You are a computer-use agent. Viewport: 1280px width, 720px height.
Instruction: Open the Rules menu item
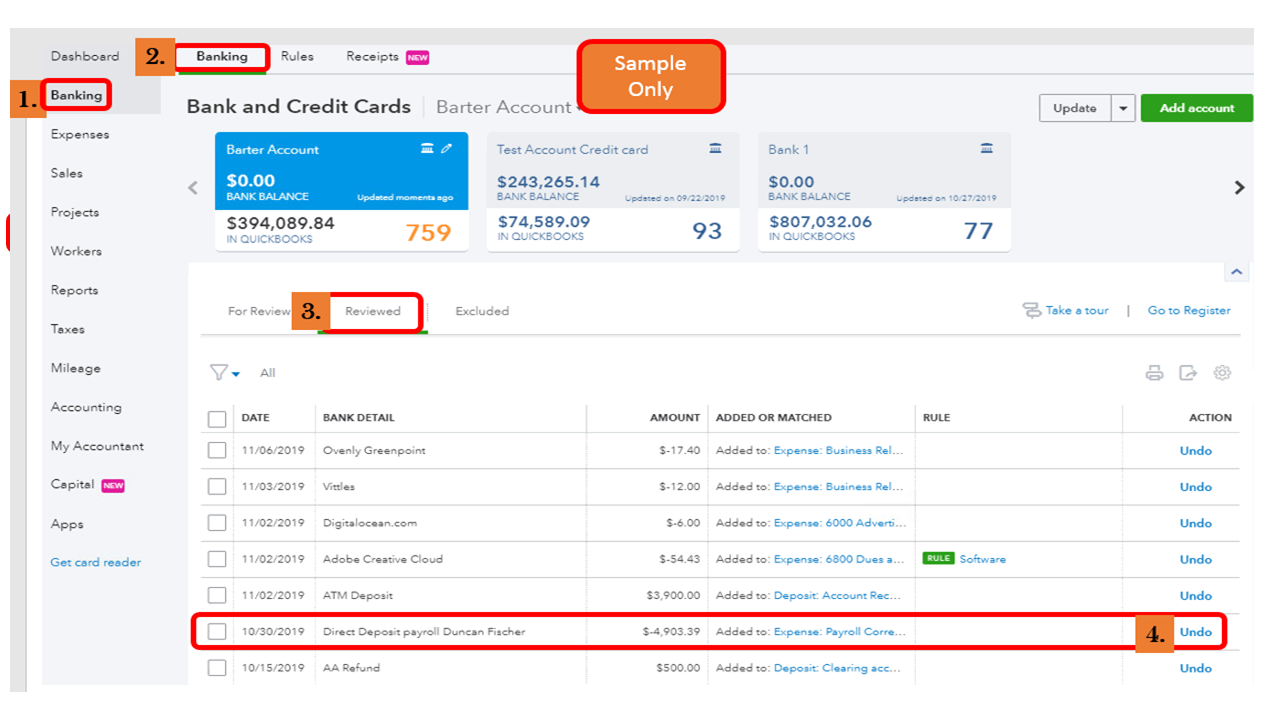(x=297, y=57)
